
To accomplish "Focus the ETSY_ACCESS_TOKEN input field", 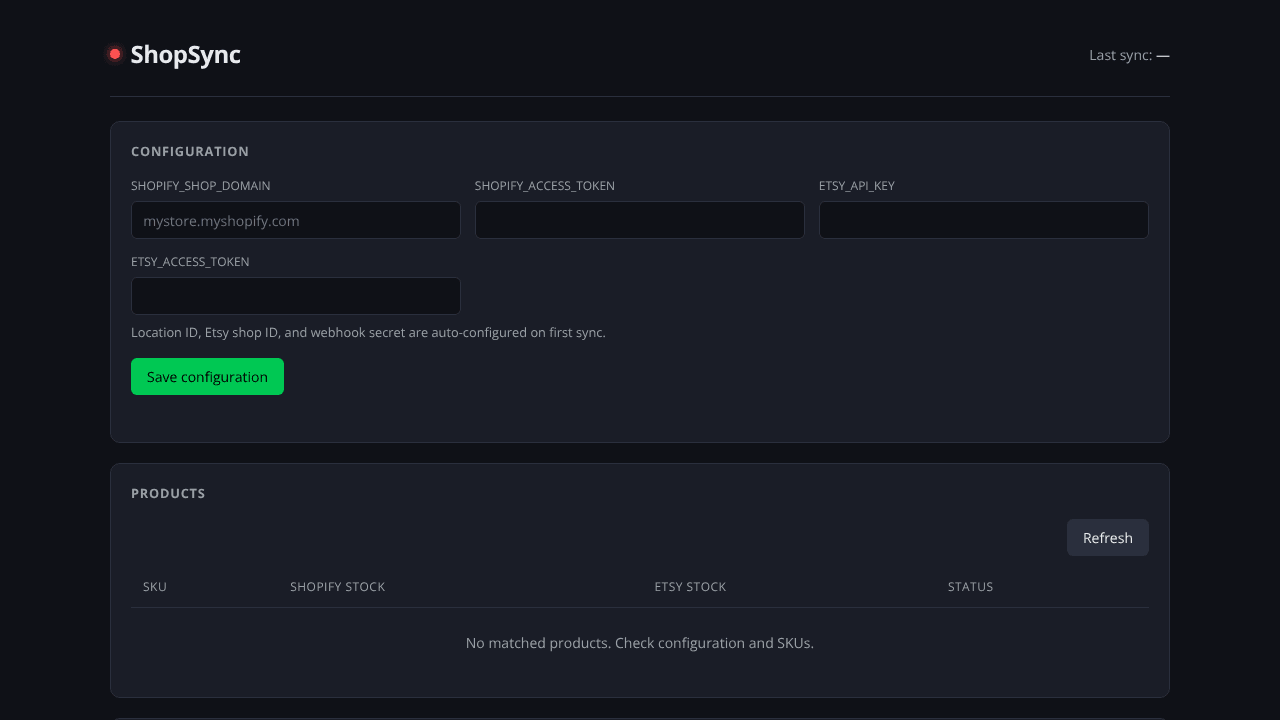I will pyautogui.click(x=296, y=296).
